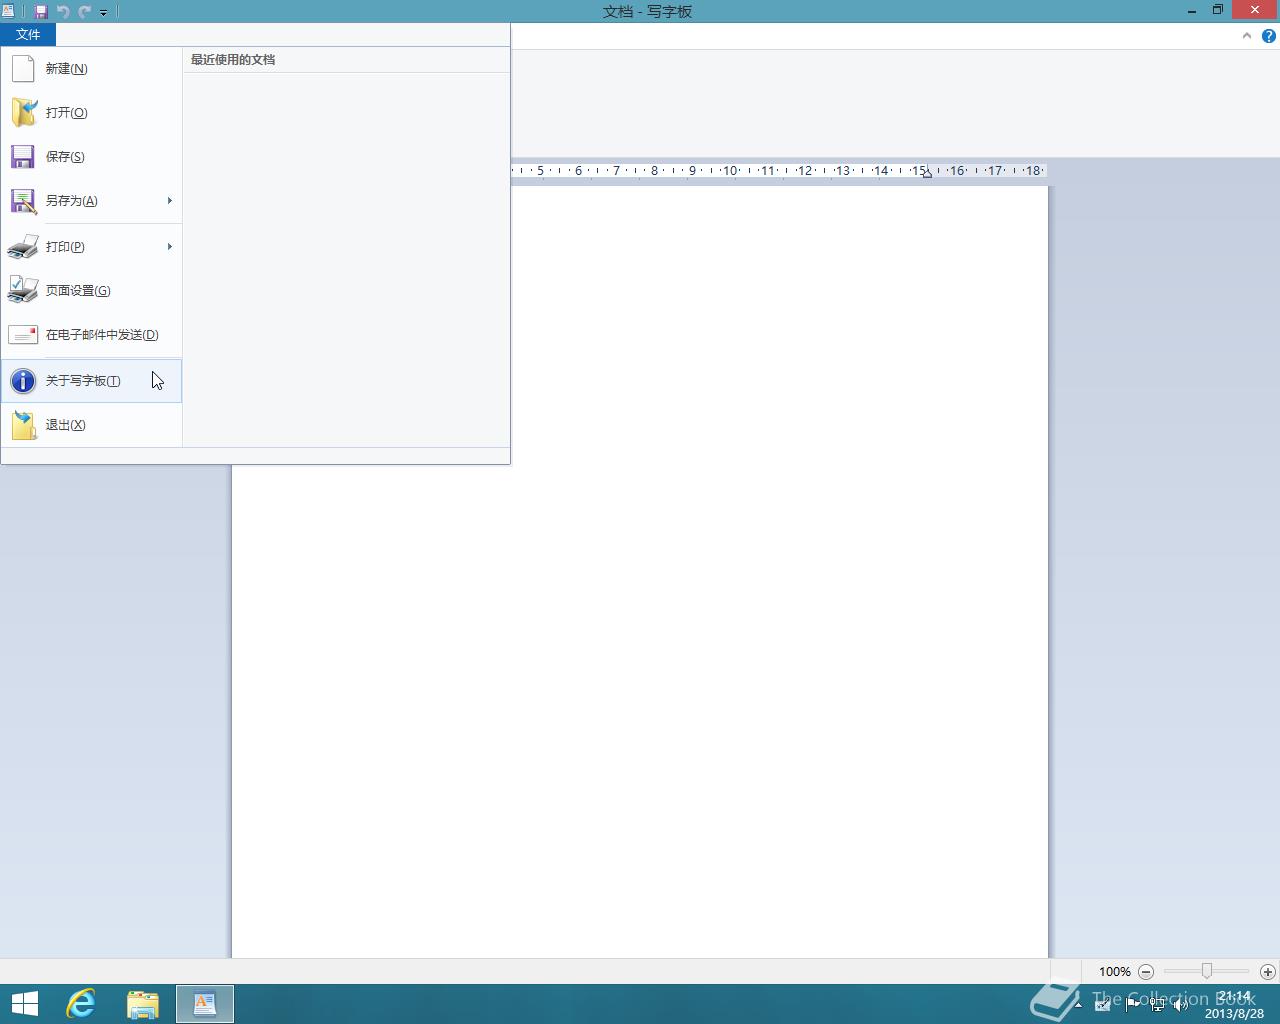
Task: Expand the Save As submenu arrow
Action: [170, 201]
